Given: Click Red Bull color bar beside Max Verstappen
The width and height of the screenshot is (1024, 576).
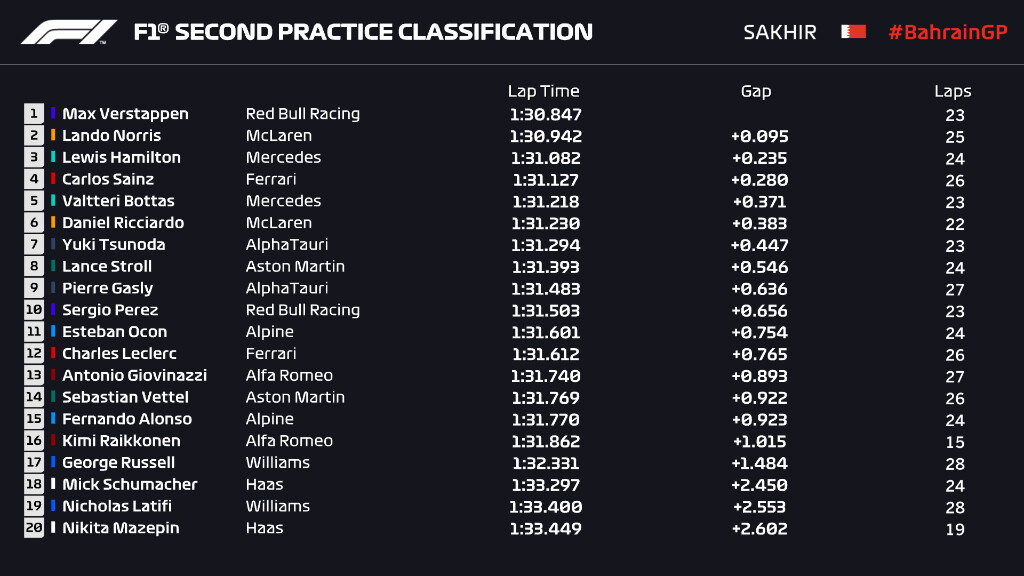Looking at the screenshot, I should 53,114.
